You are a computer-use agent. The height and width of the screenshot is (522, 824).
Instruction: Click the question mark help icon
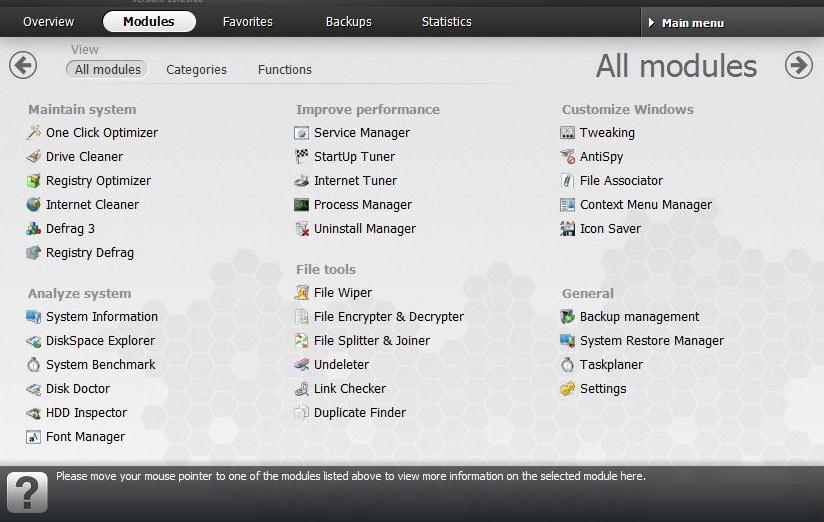pos(27,492)
